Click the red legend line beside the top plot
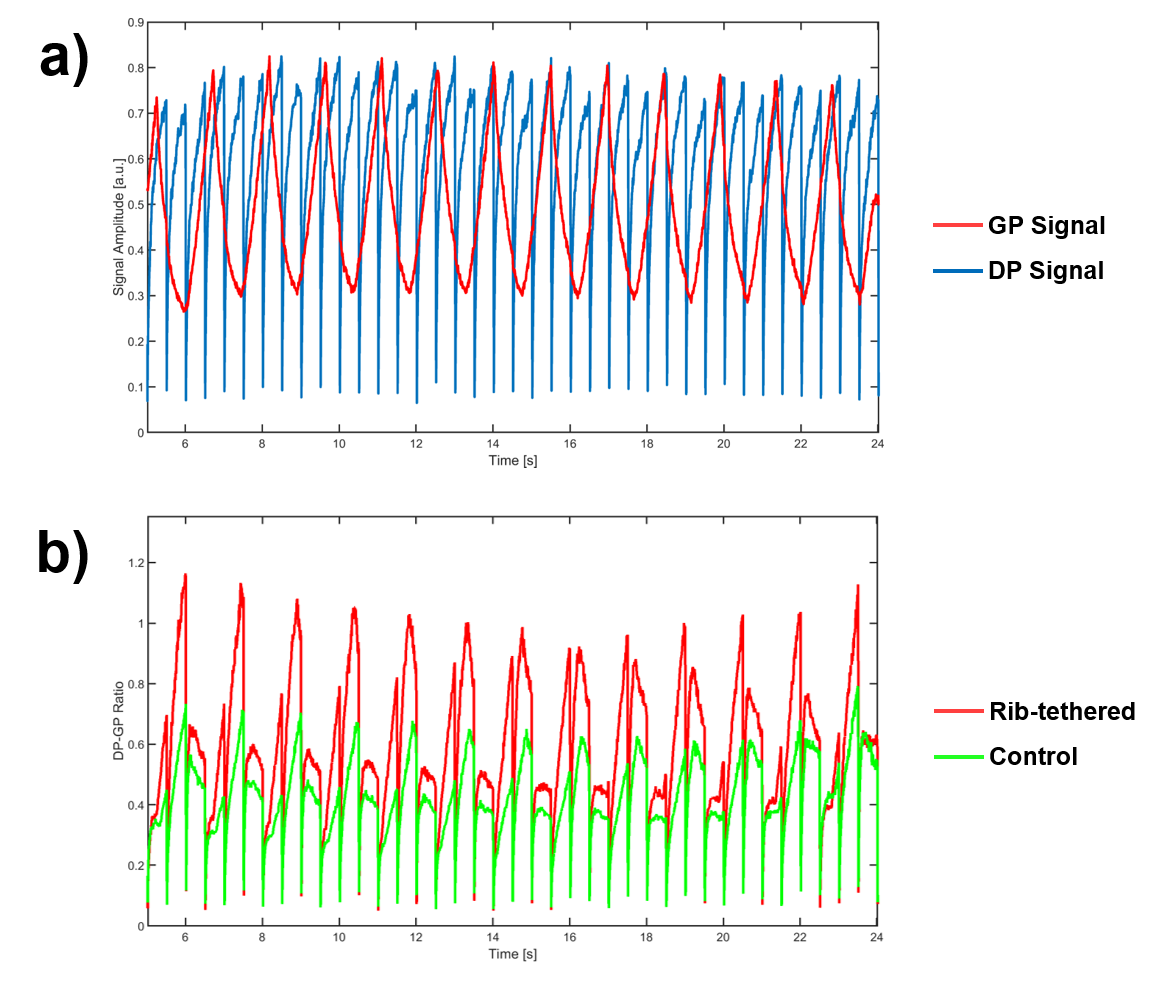Viewport: 1153px width, 981px height. pos(957,225)
